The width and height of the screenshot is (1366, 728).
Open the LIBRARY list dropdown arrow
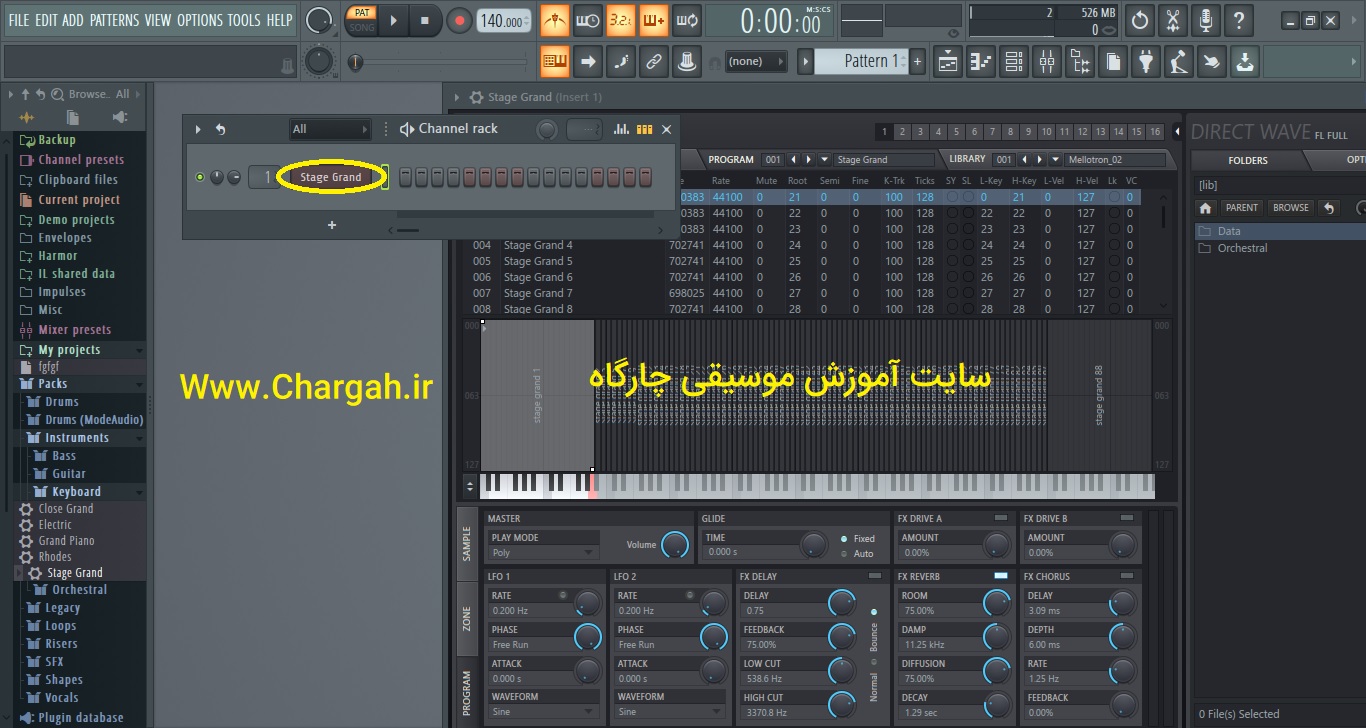[x=1055, y=159]
